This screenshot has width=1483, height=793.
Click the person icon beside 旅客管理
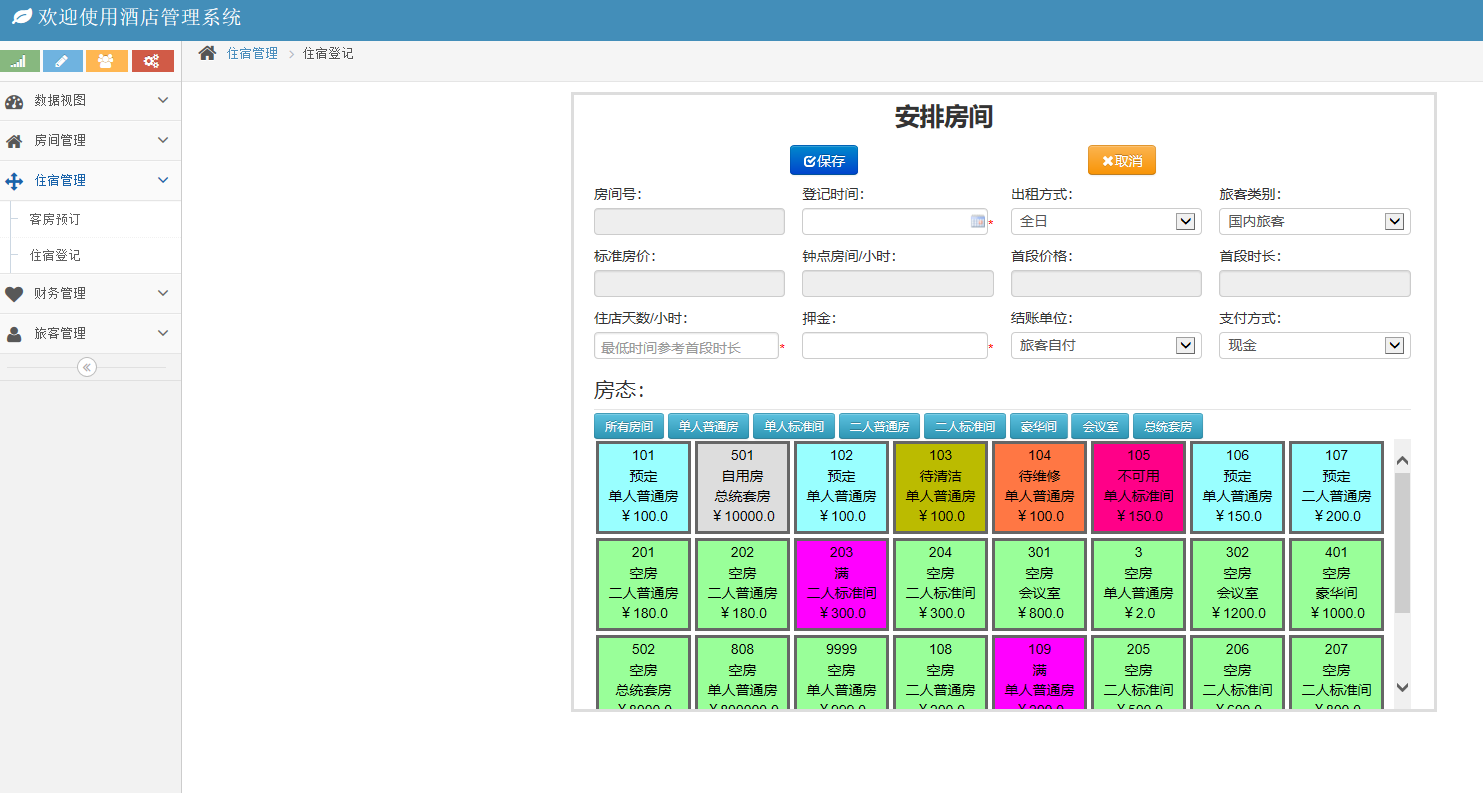click(x=14, y=334)
